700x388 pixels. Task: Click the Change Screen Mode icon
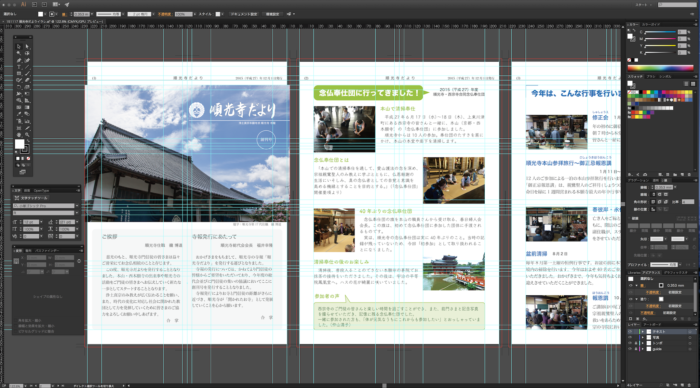(x=22, y=172)
